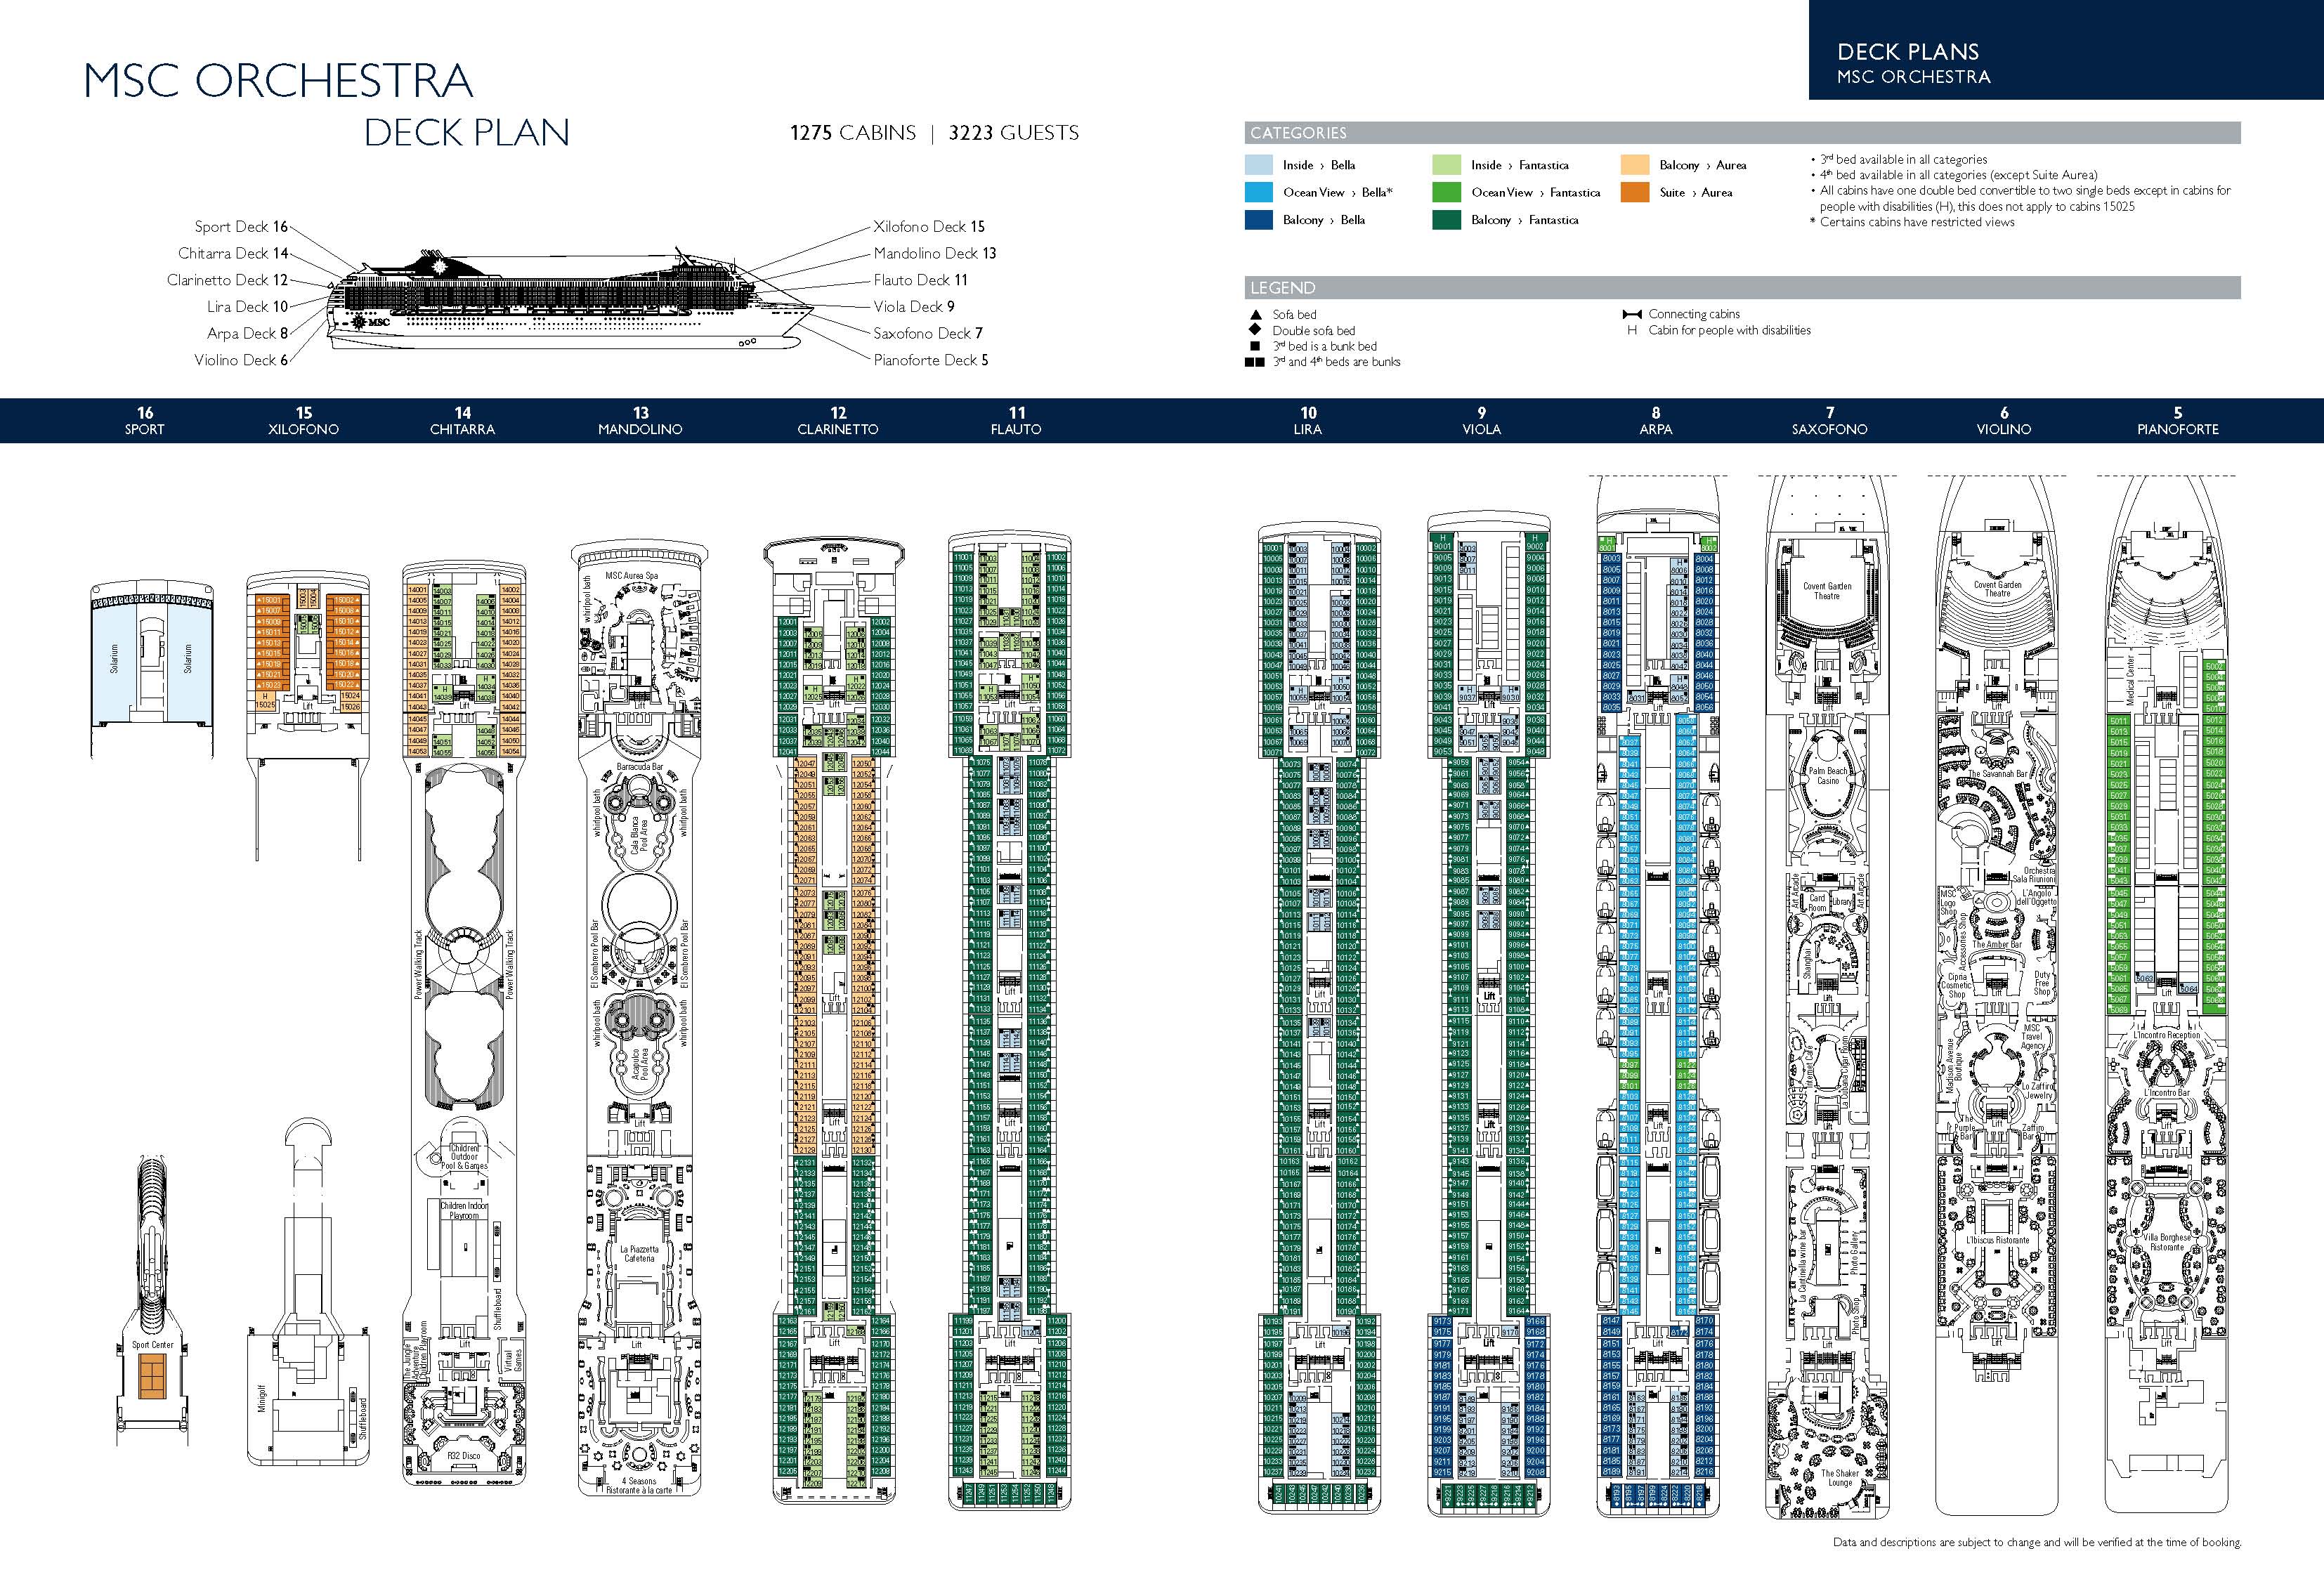This screenshot has width=2324, height=1577.
Task: Click the LEGEND section header bar
Action: point(1742,288)
